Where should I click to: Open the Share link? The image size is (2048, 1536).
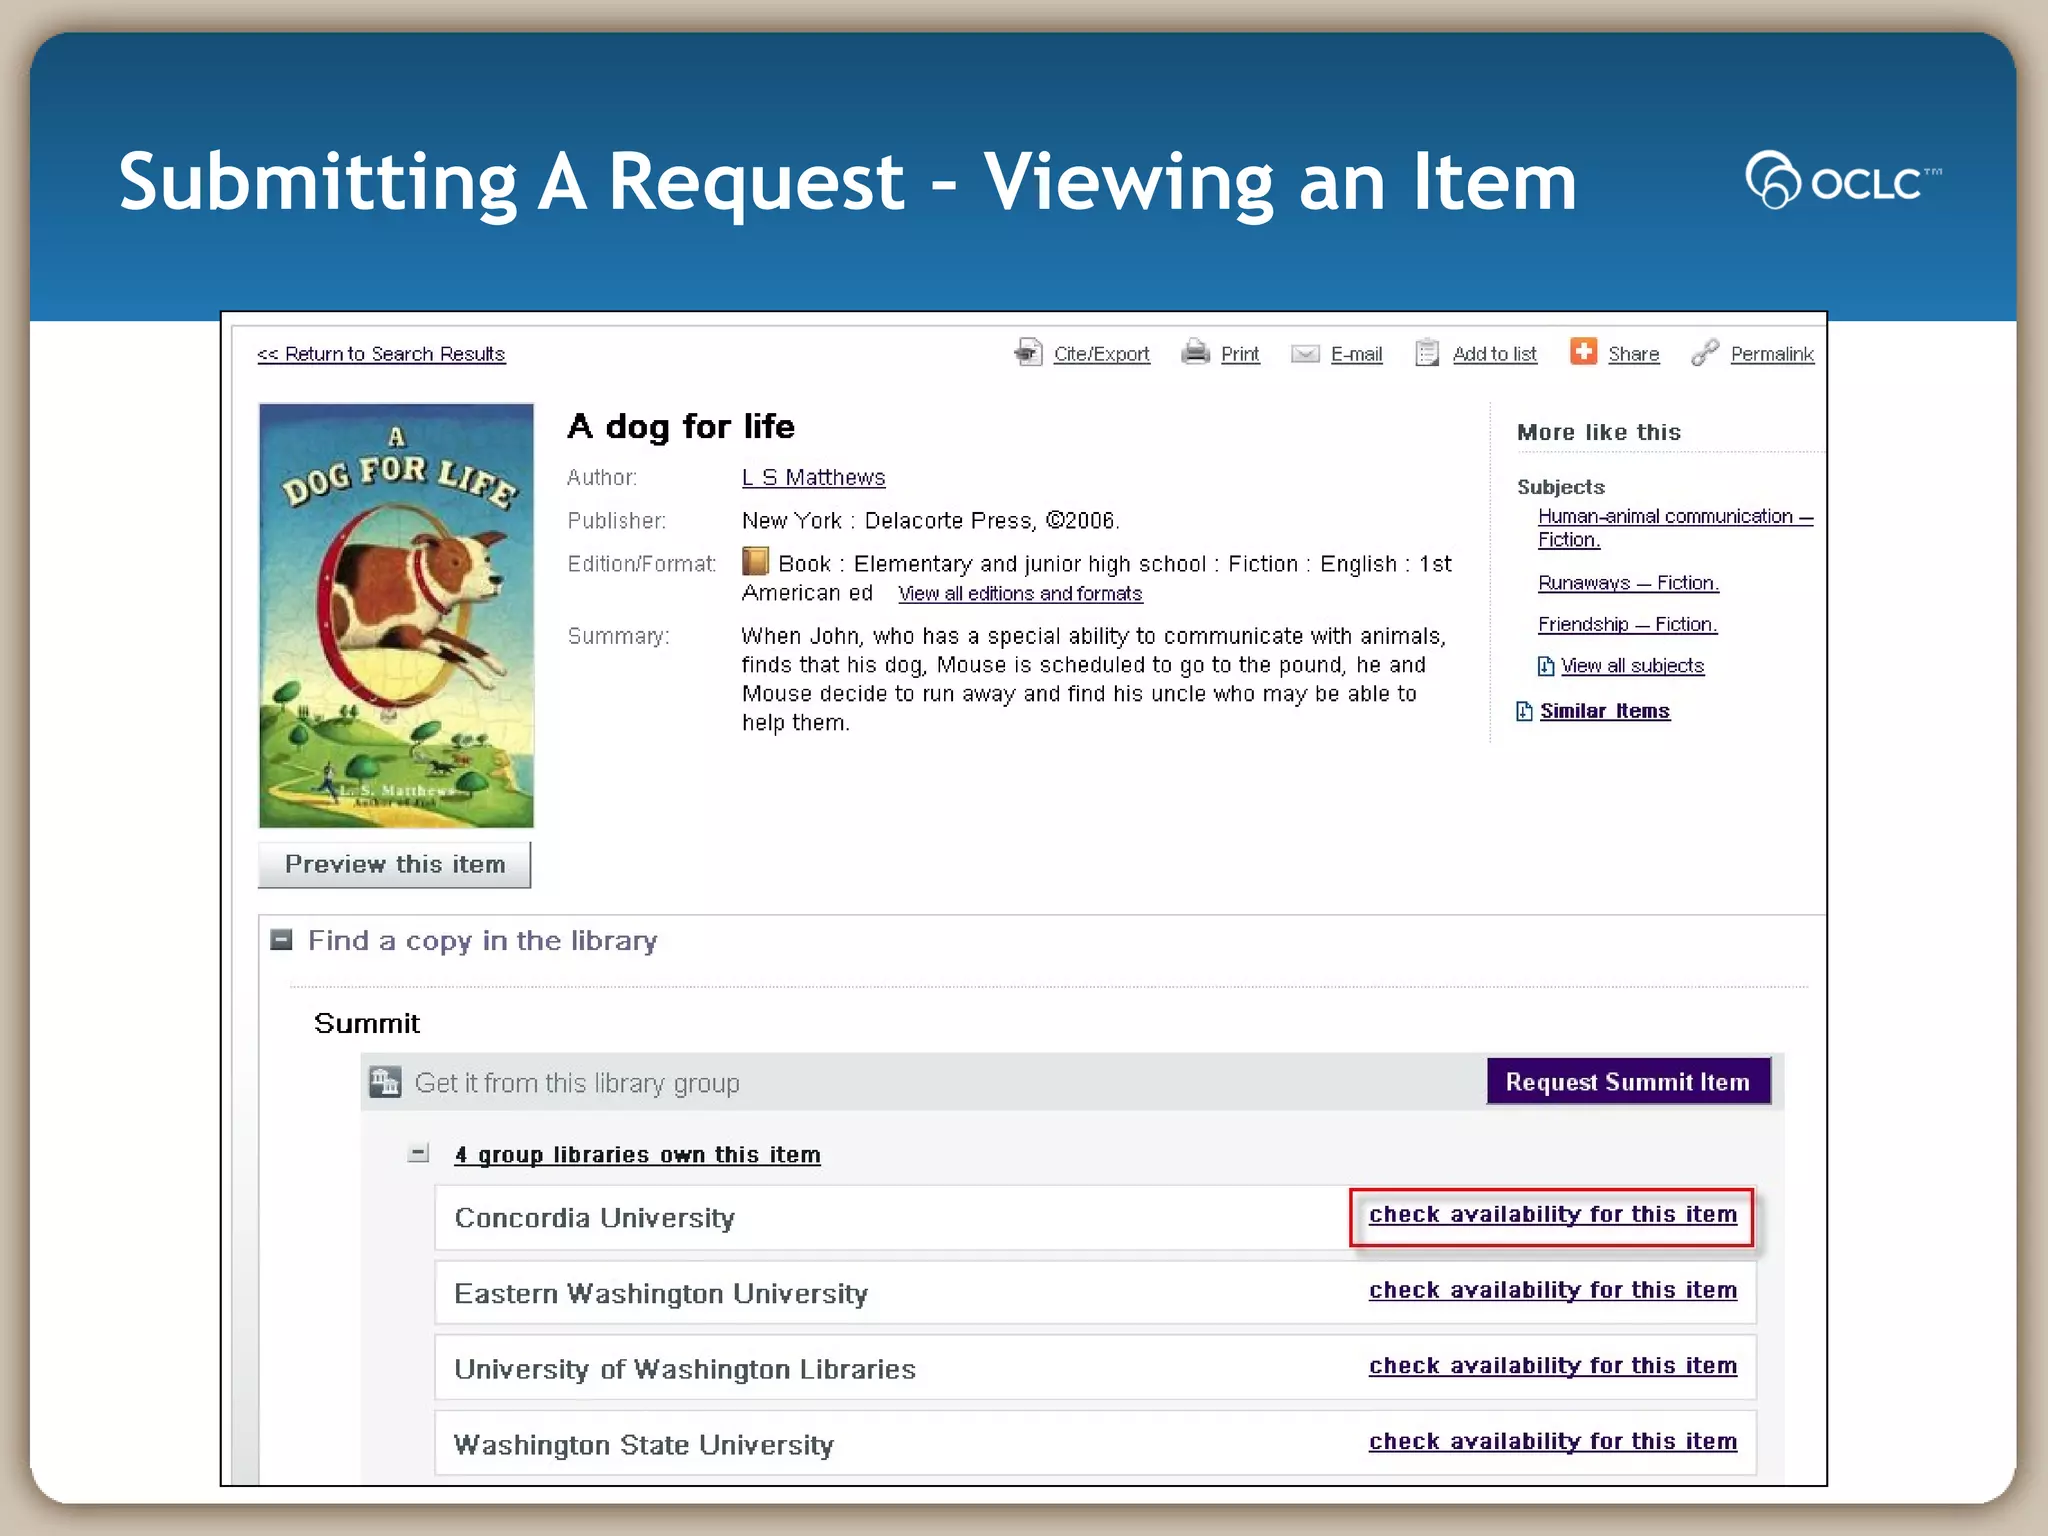click(x=1633, y=354)
